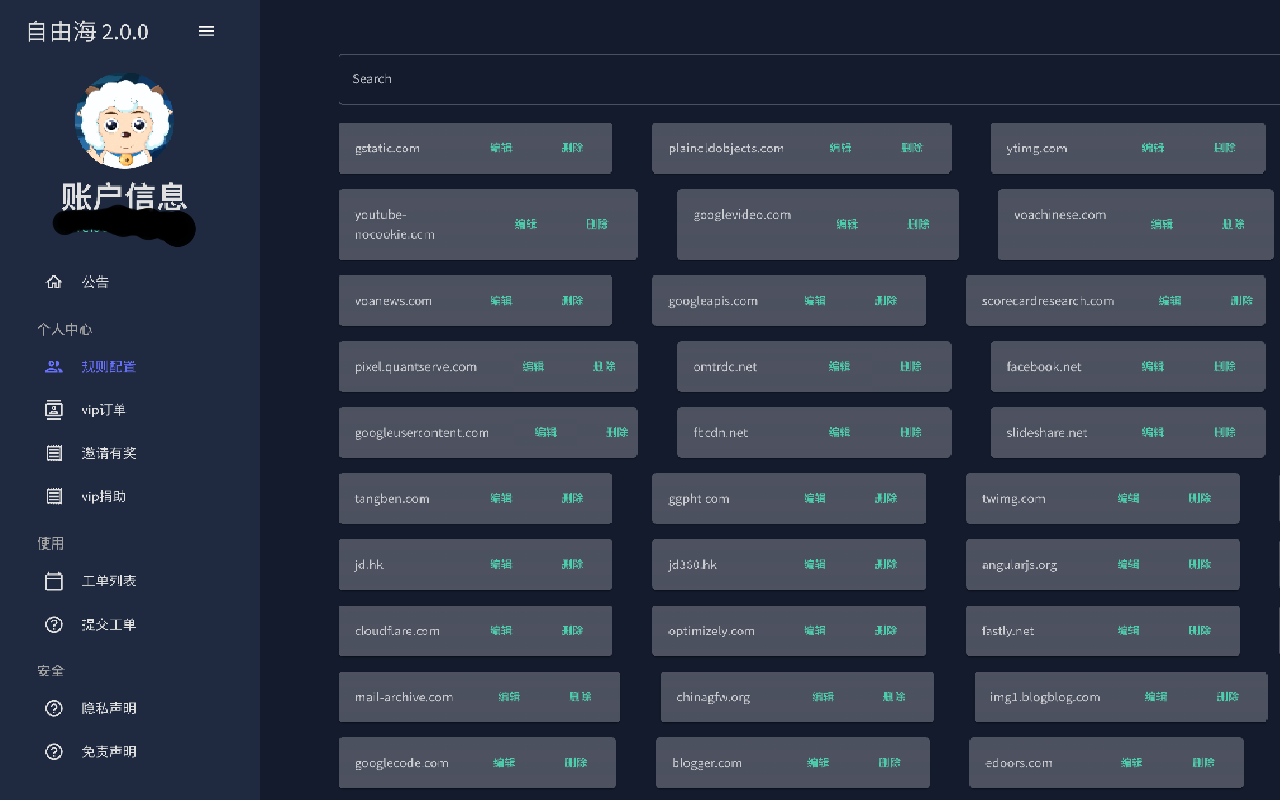Click the sheep avatar profile picture
Image resolution: width=1280 pixels, height=800 pixels.
(x=124, y=123)
